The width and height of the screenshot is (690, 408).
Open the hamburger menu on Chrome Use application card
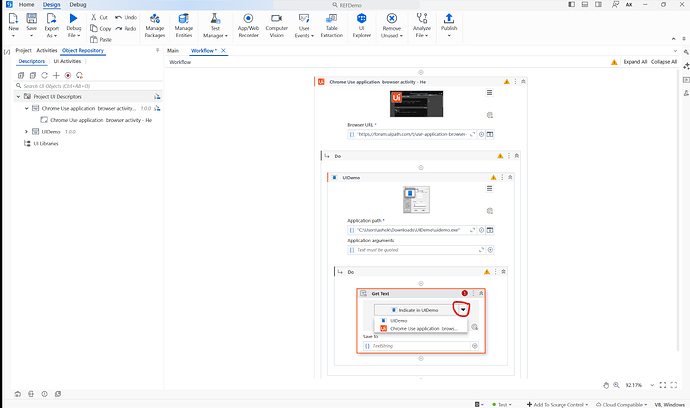(489, 92)
